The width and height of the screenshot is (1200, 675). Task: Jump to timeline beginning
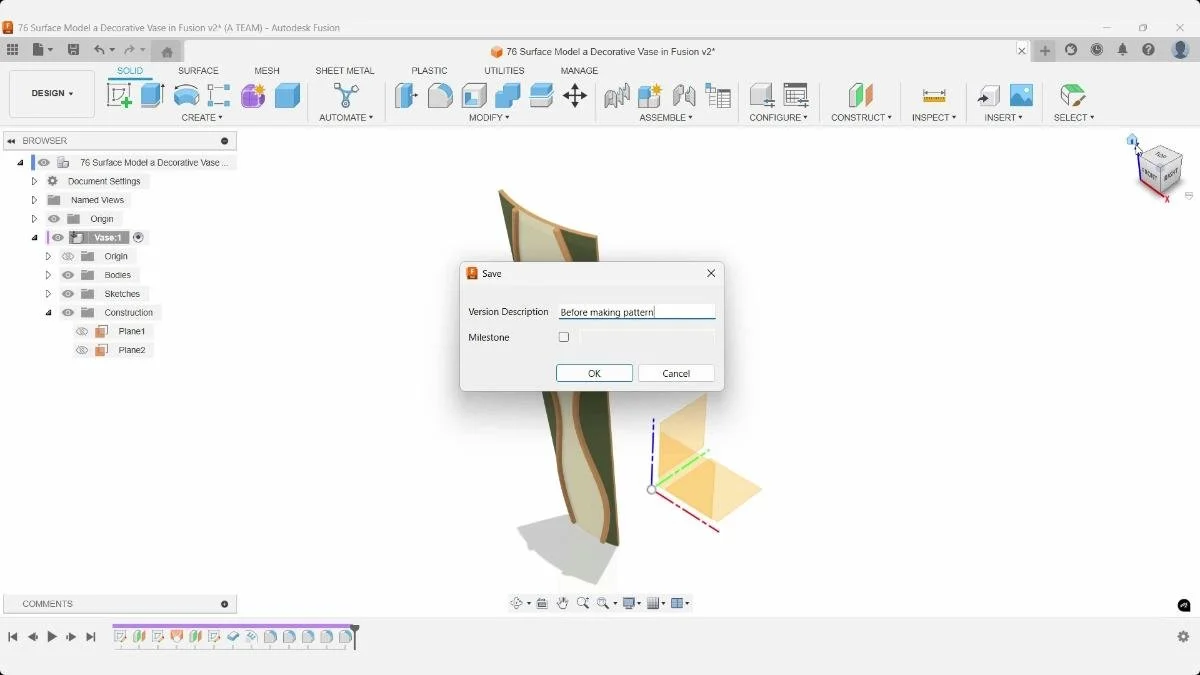click(13, 636)
